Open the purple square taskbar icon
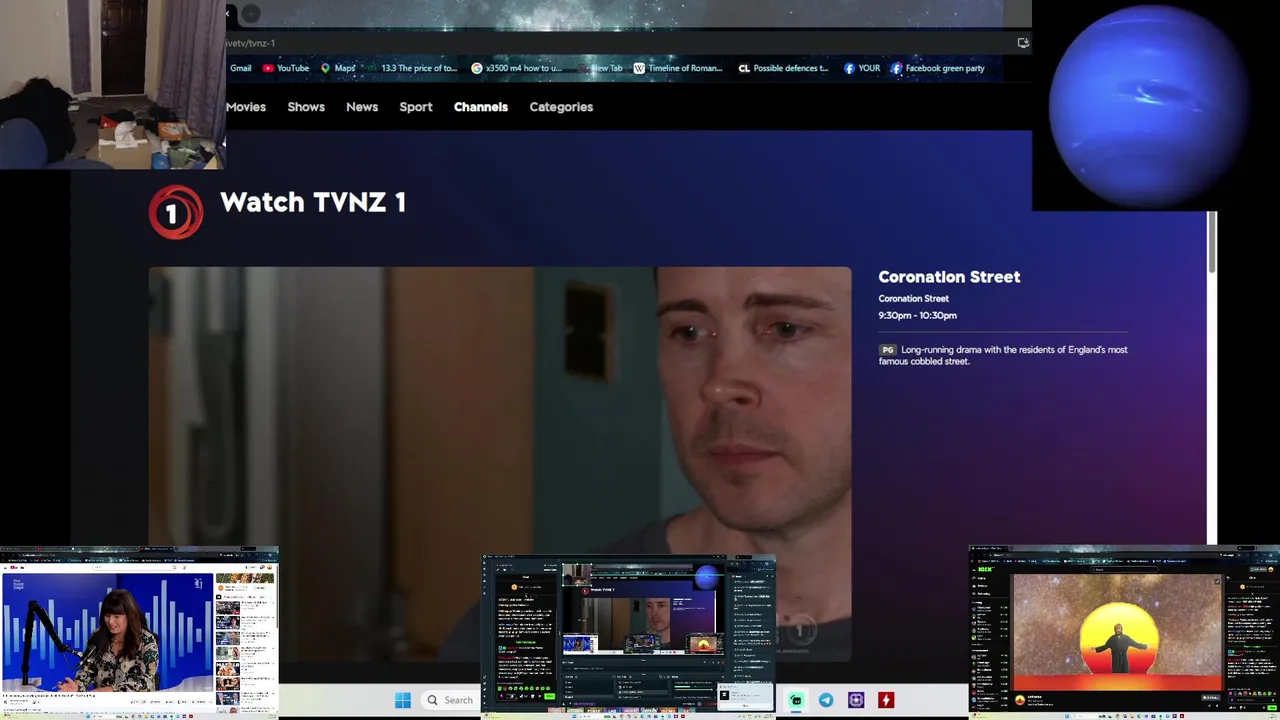 (x=856, y=700)
